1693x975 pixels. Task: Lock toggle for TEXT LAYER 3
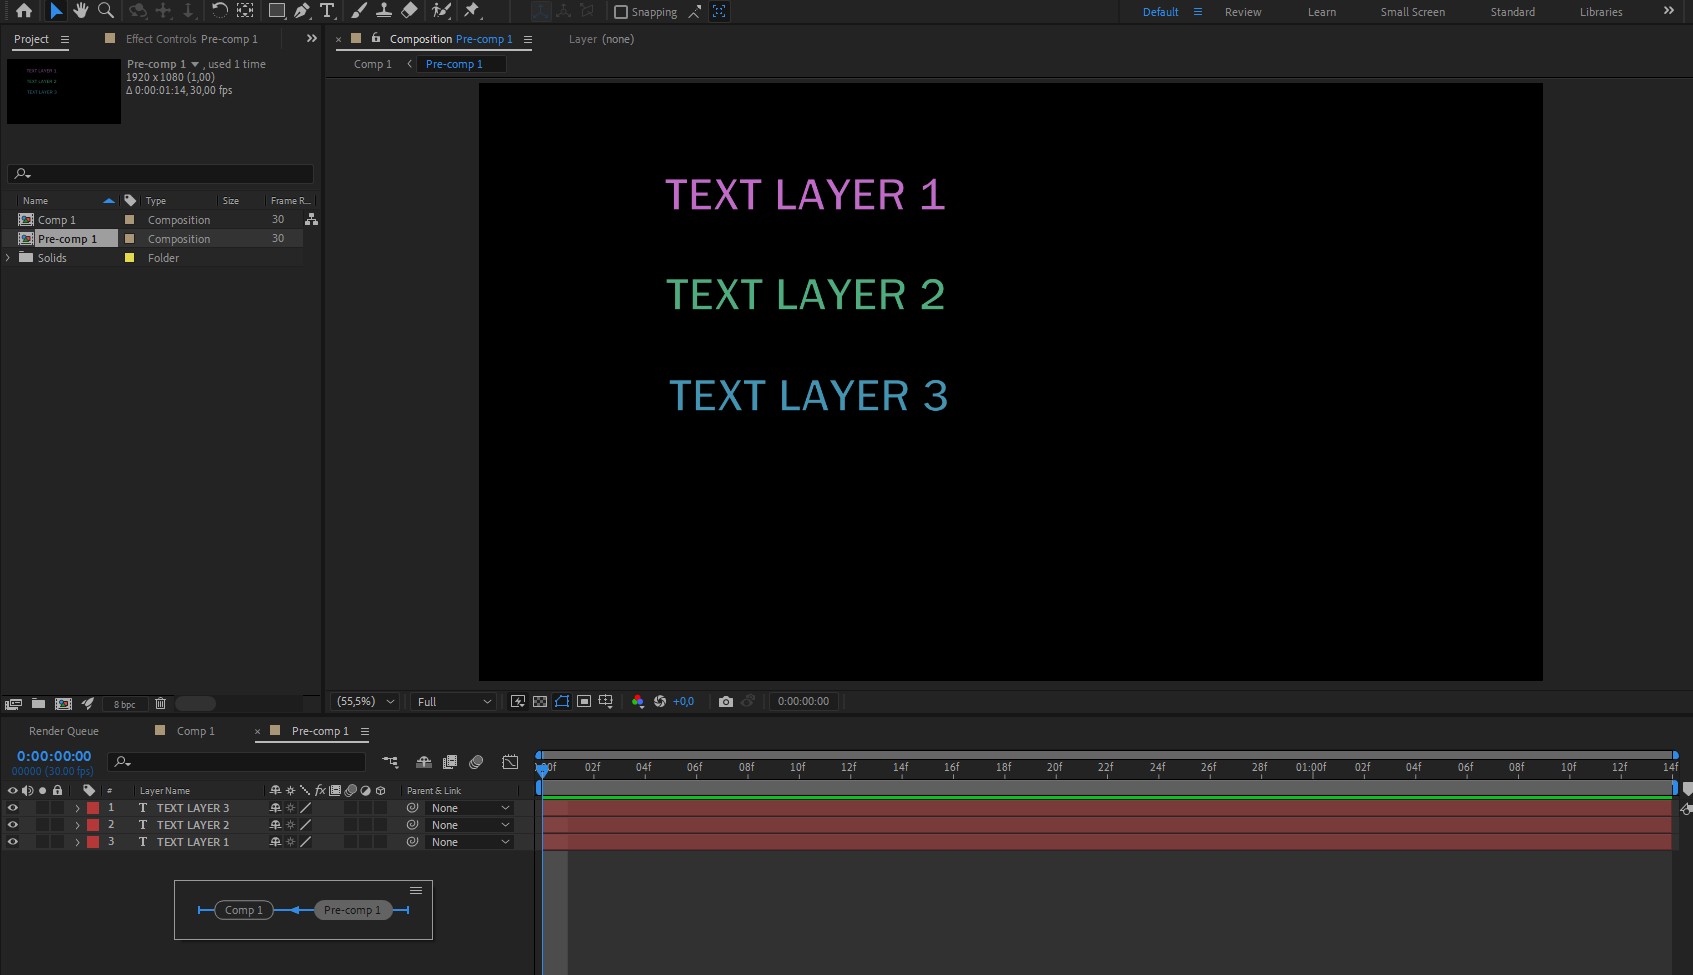(57, 808)
